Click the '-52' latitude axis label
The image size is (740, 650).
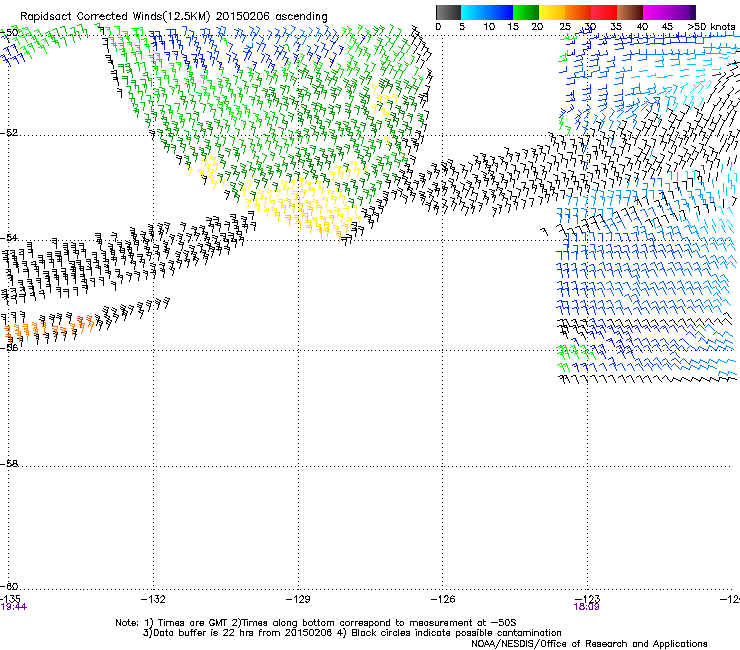[9, 132]
